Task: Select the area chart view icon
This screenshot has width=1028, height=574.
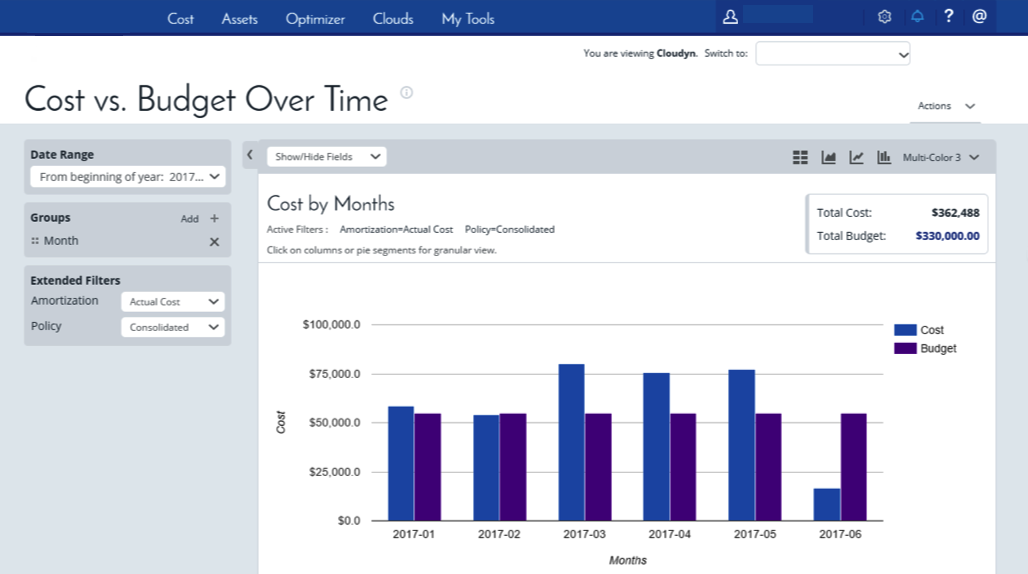Action: (x=828, y=157)
